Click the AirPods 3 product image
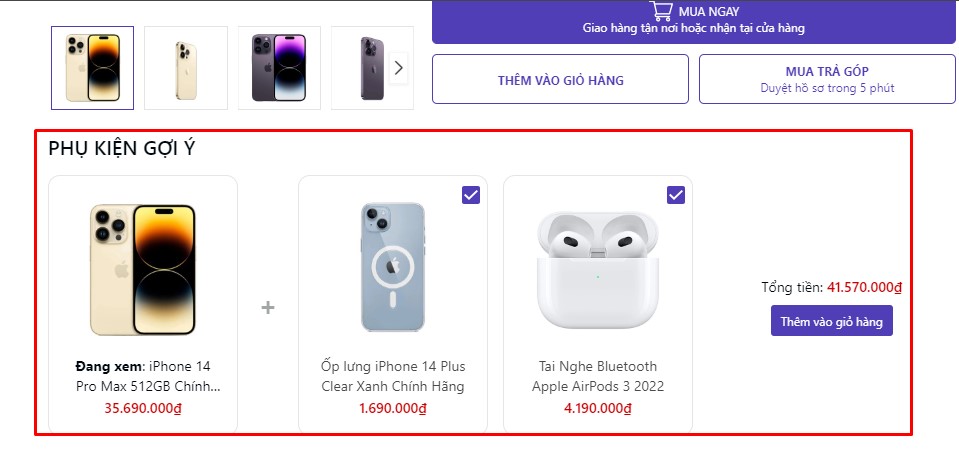The image size is (959, 466). (598, 269)
